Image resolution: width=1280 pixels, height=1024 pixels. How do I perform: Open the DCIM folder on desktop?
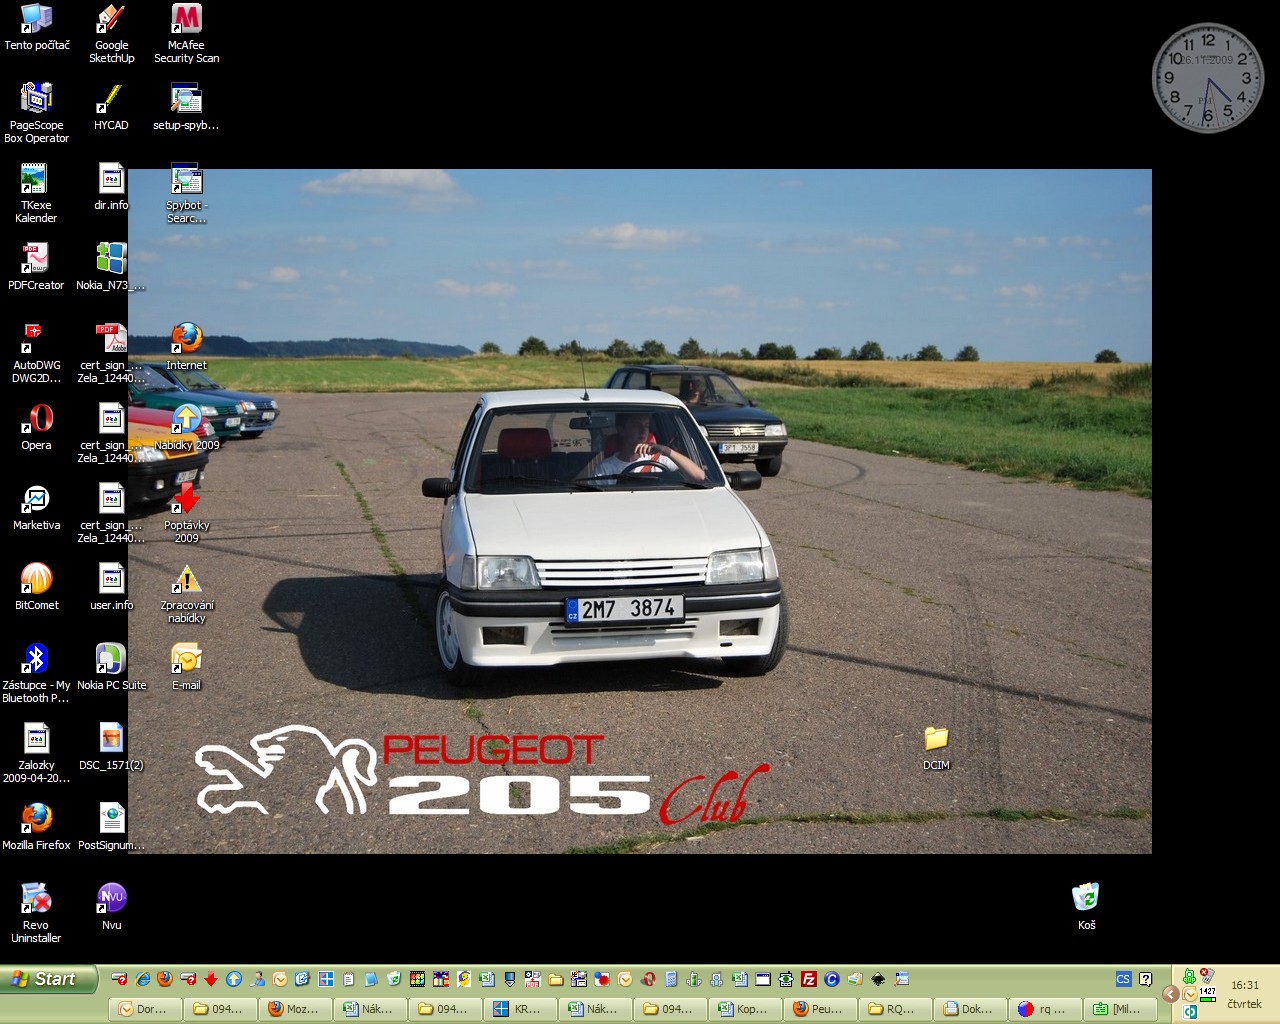point(936,740)
